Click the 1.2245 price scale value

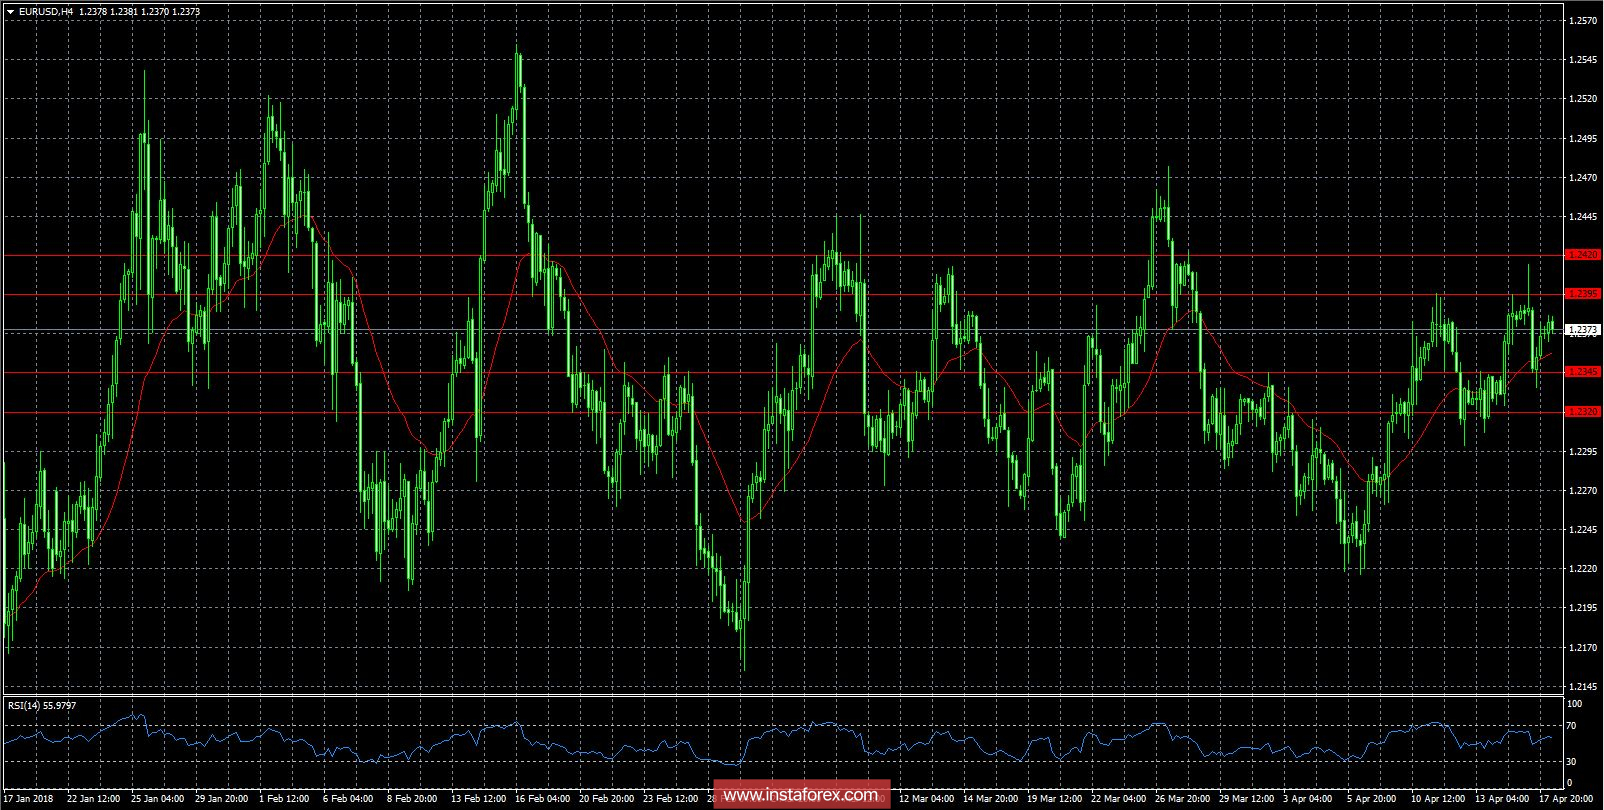point(1584,529)
